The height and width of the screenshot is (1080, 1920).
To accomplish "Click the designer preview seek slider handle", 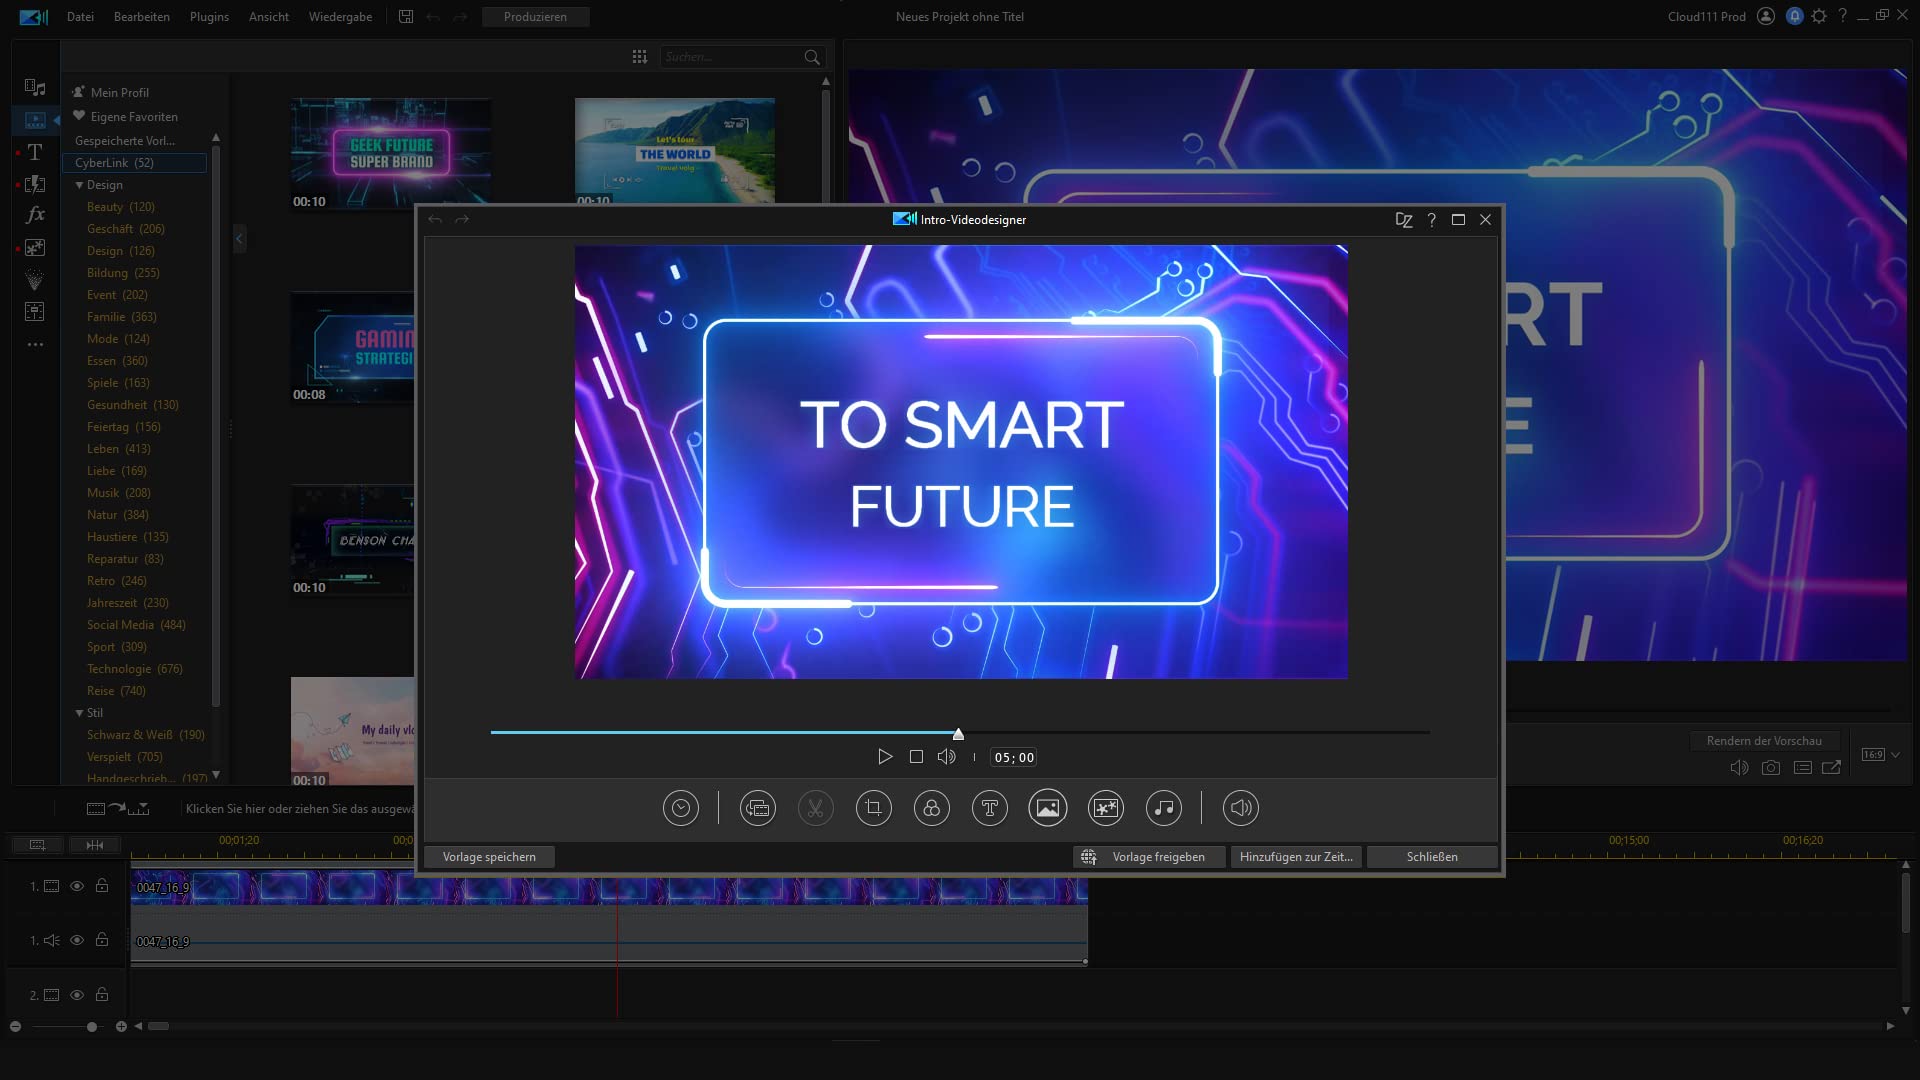I will [x=958, y=734].
